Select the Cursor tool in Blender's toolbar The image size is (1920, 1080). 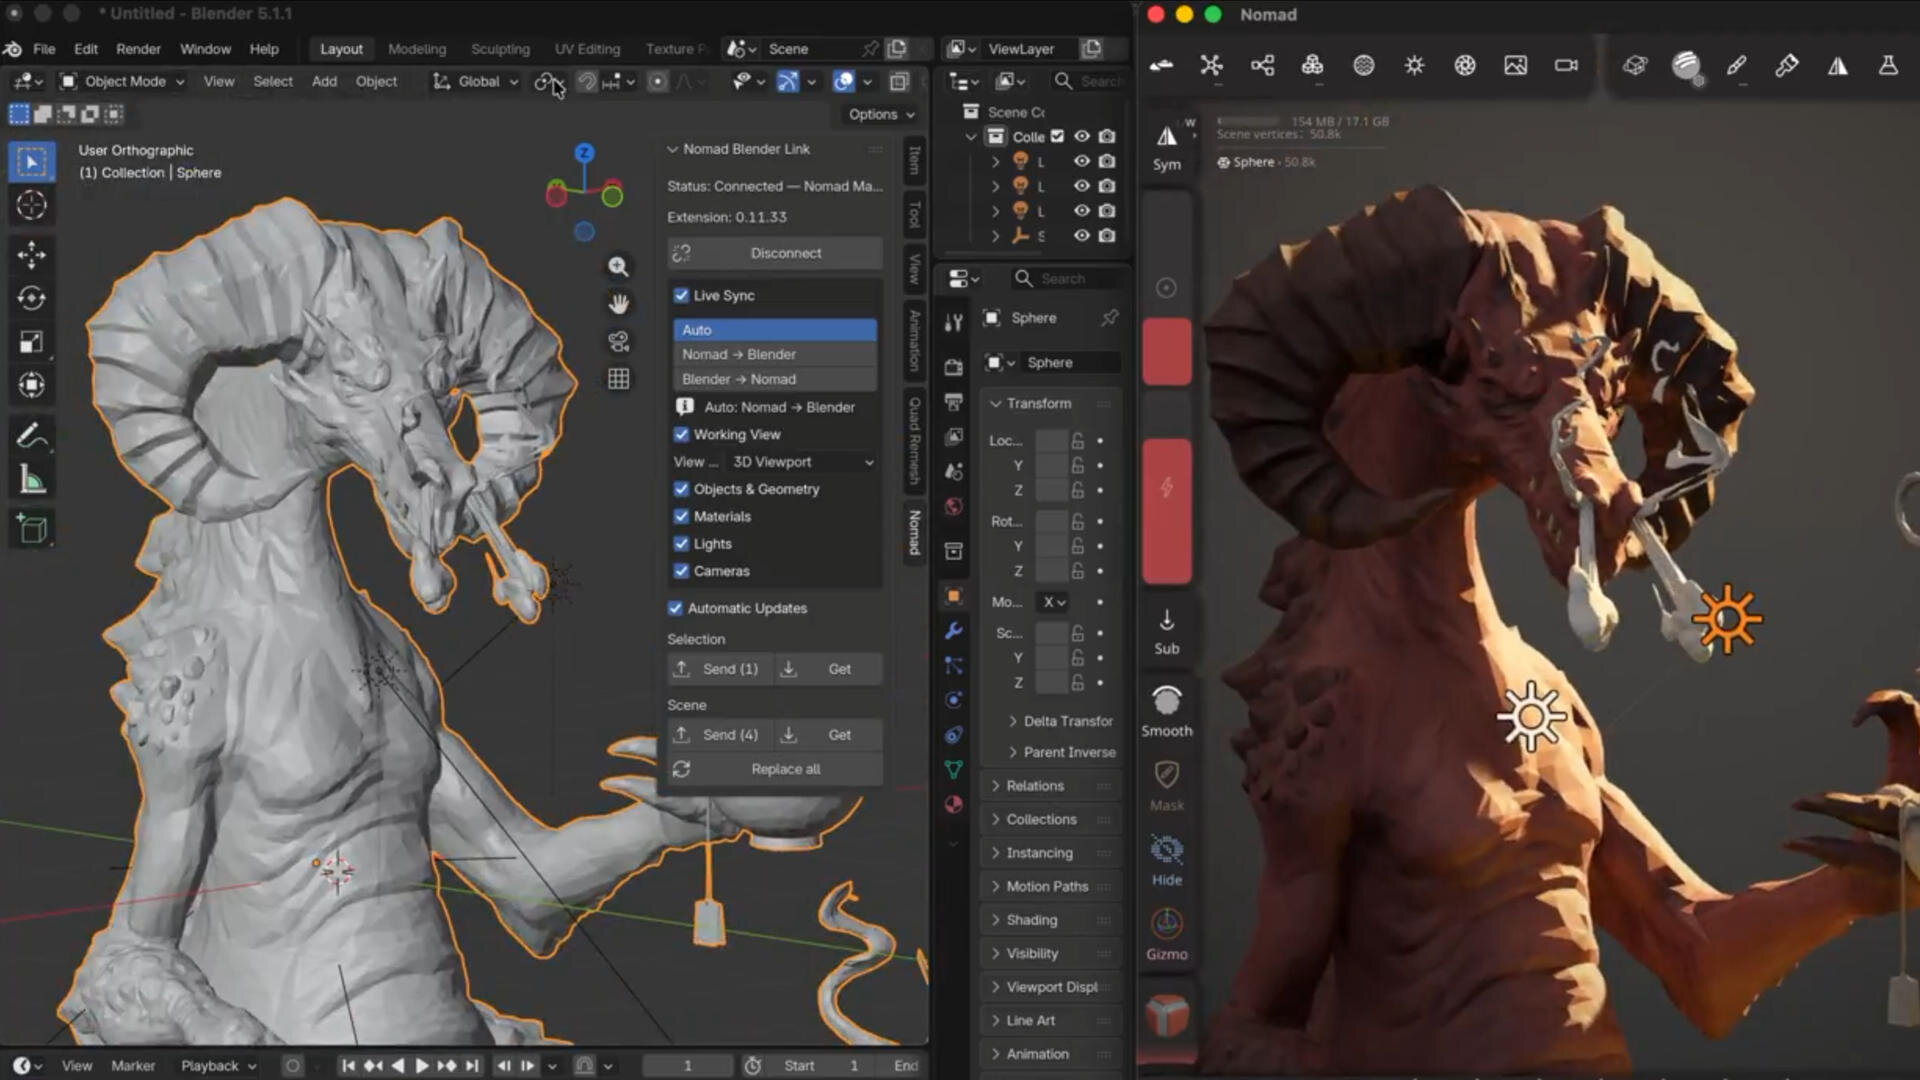pos(31,205)
